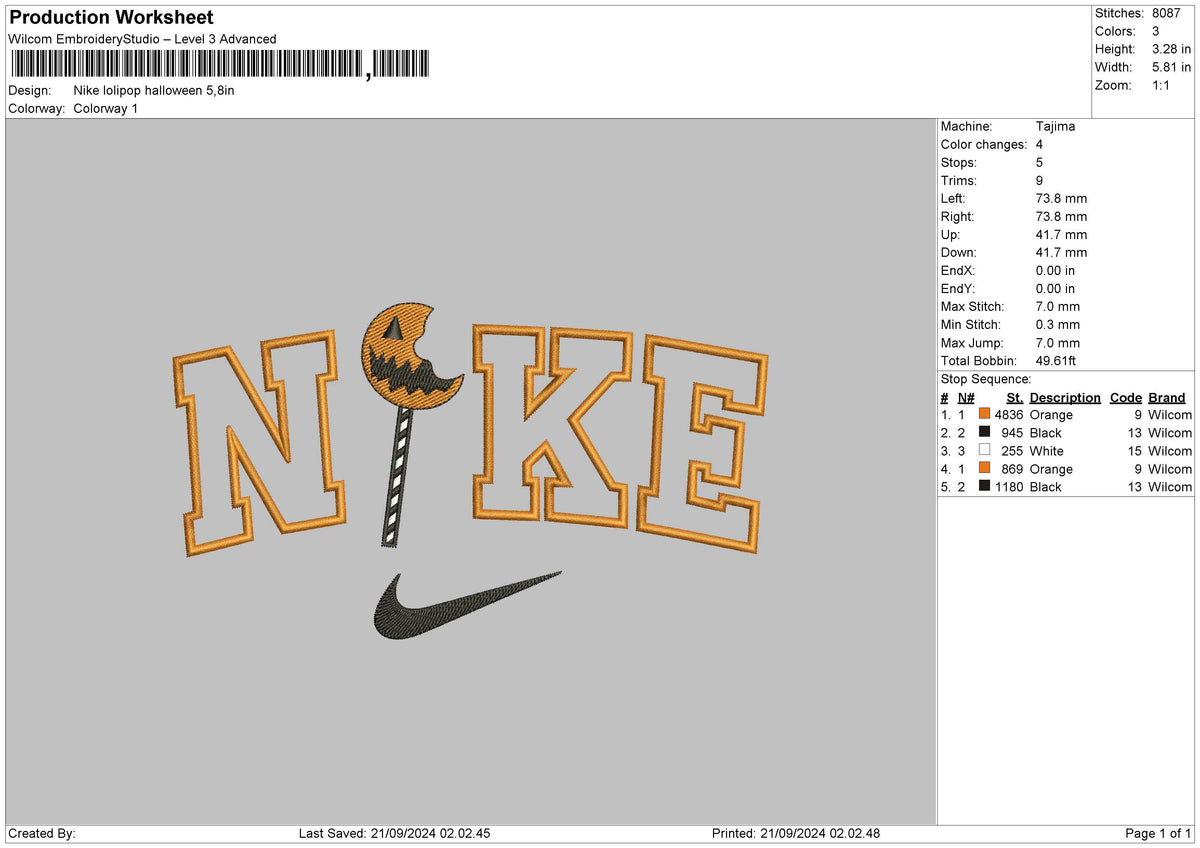Click the orange swatch in the 869-stitch row
This screenshot has width=1200, height=848.
point(985,468)
